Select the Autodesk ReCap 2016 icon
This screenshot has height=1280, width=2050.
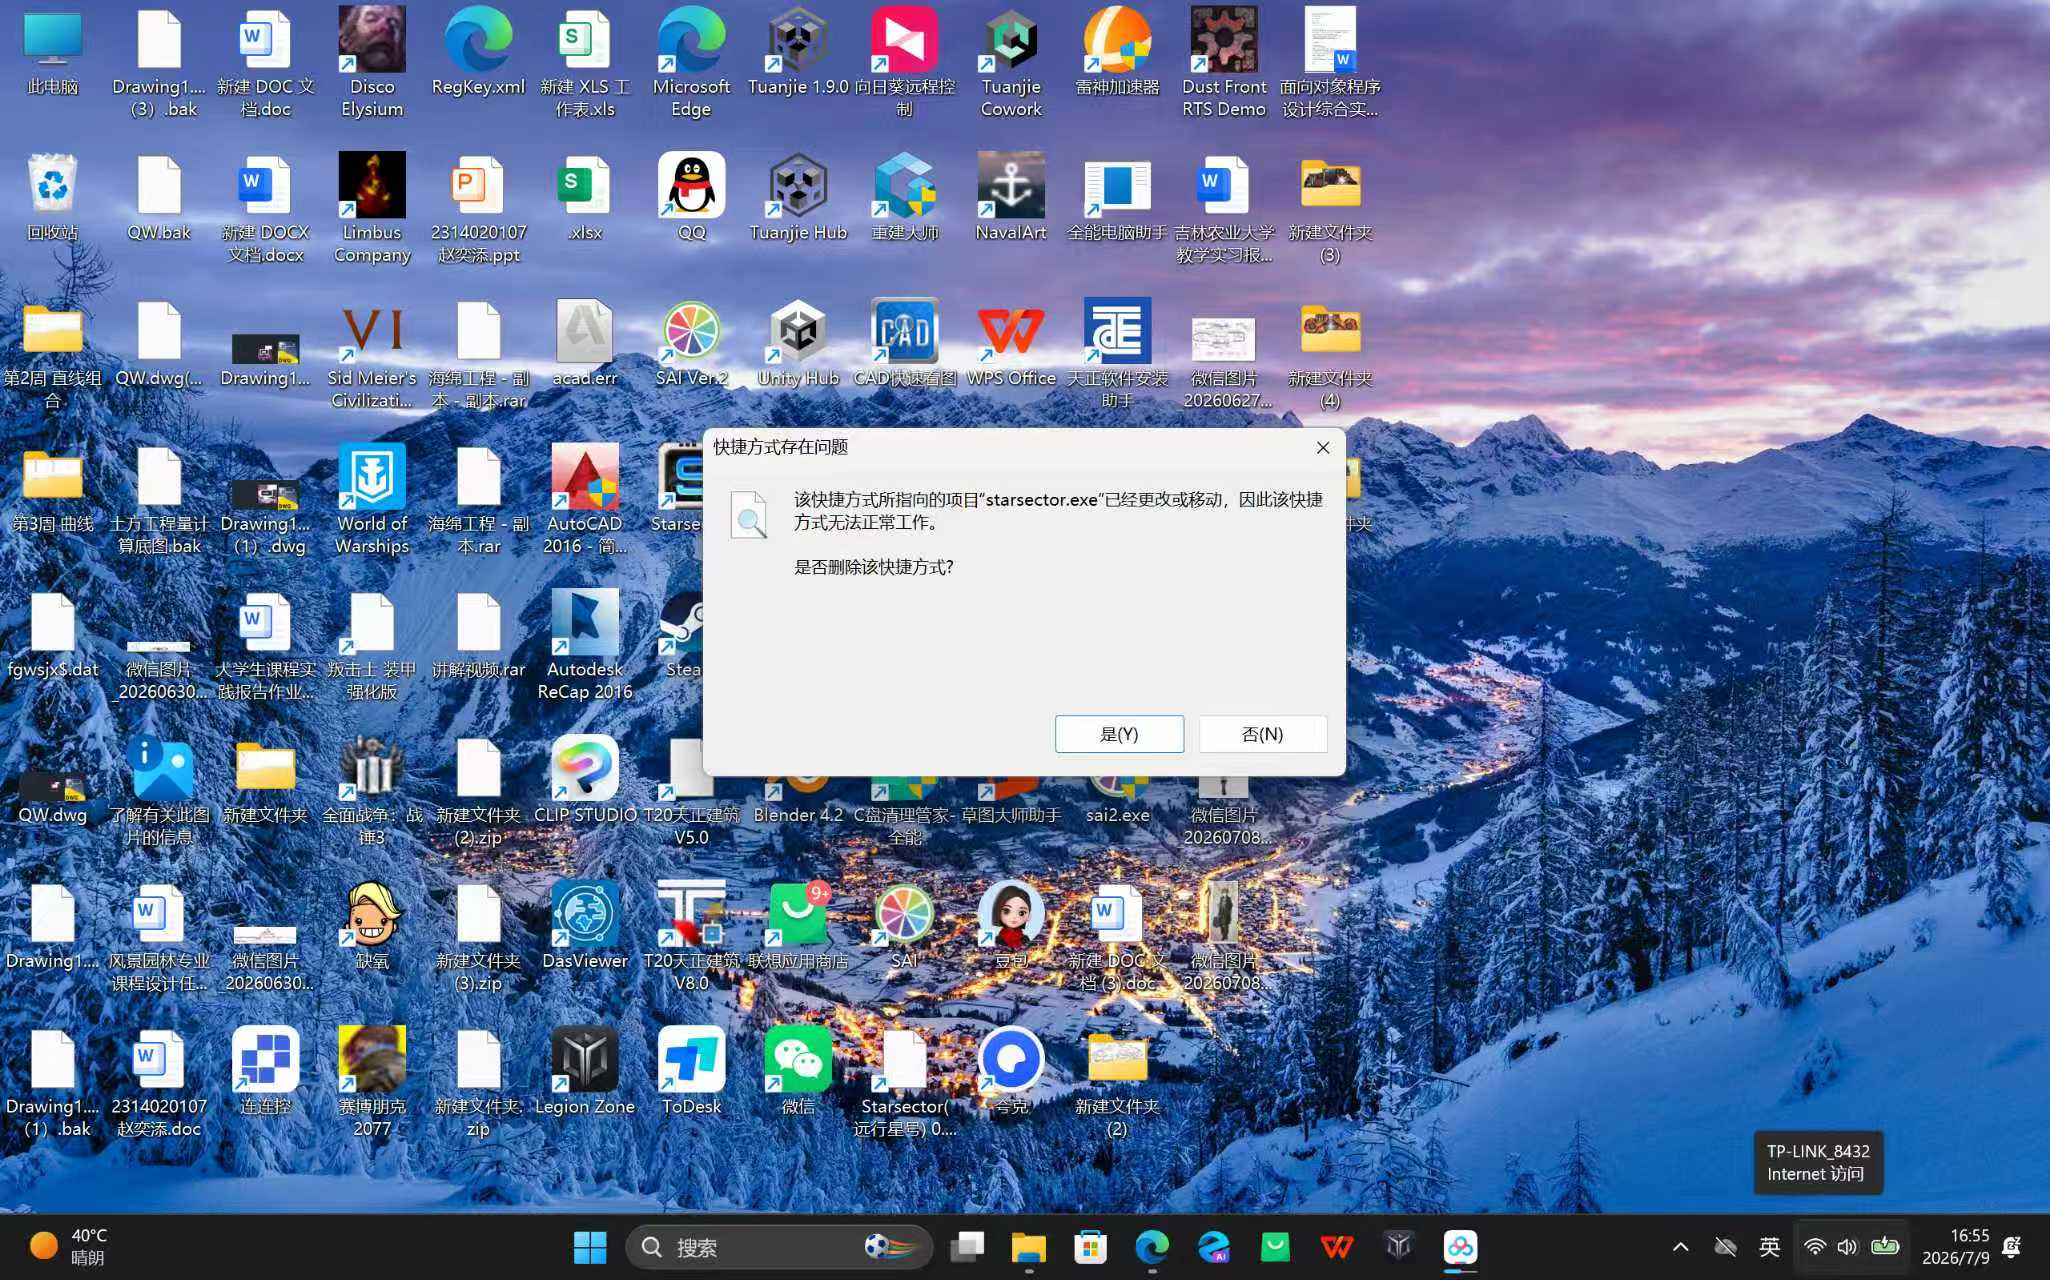[585, 646]
